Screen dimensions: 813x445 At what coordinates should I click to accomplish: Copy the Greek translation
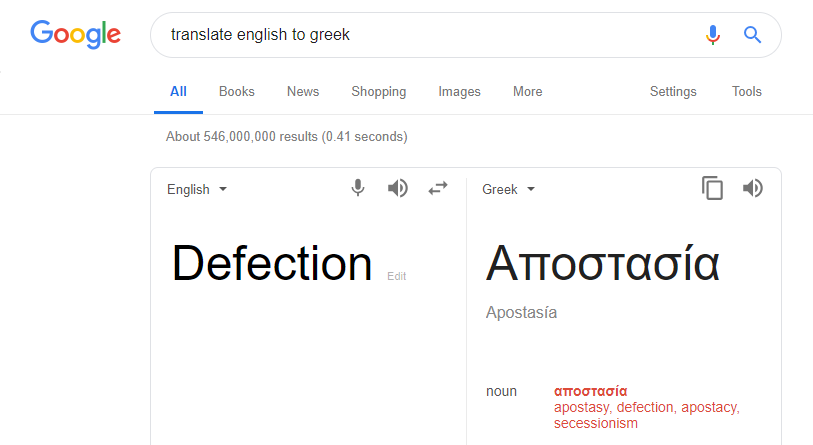(x=712, y=188)
